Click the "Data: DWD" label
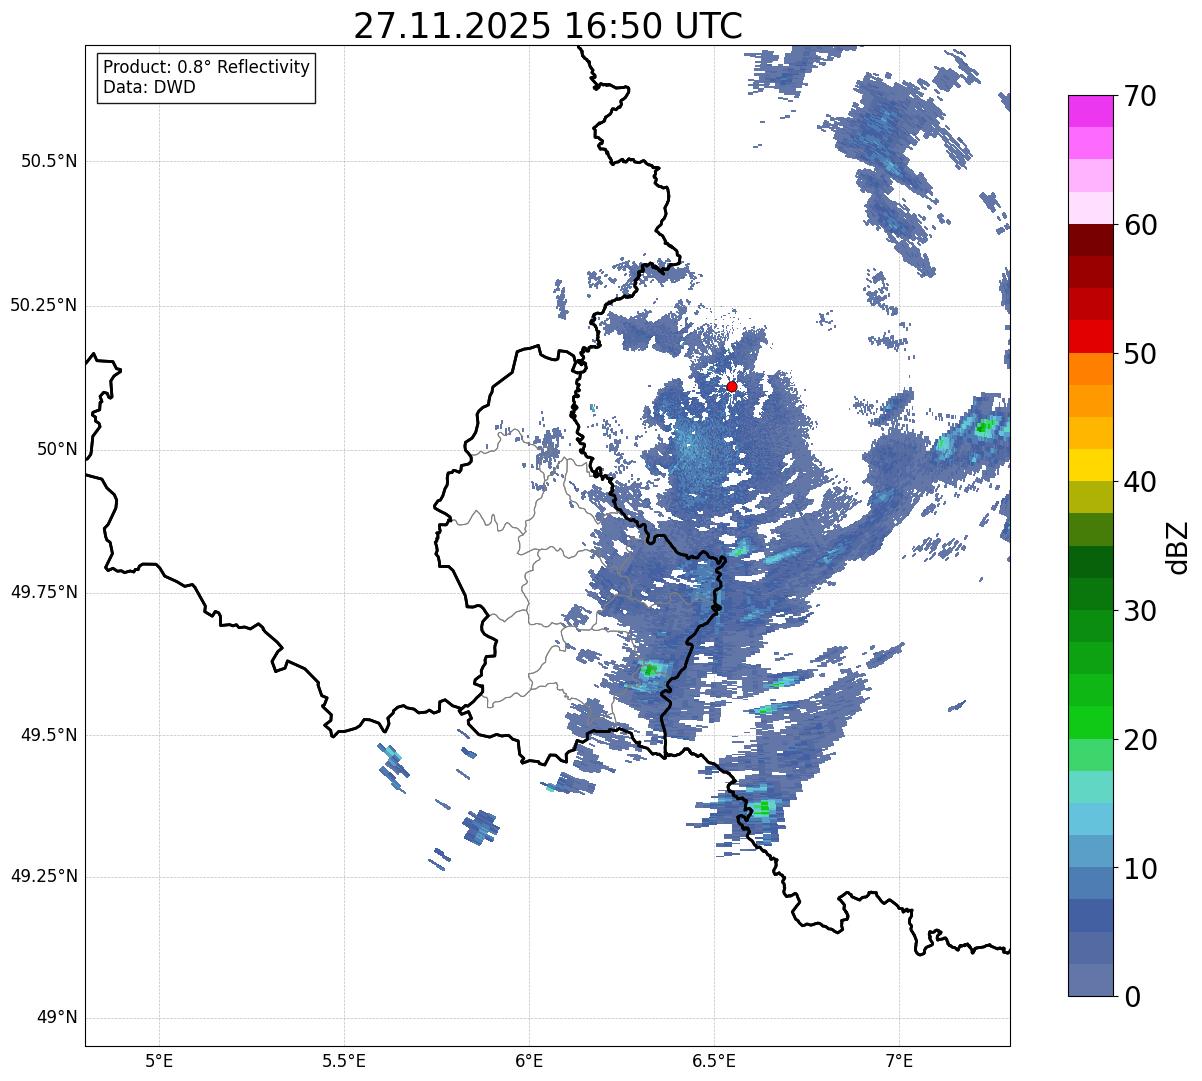 tap(149, 87)
